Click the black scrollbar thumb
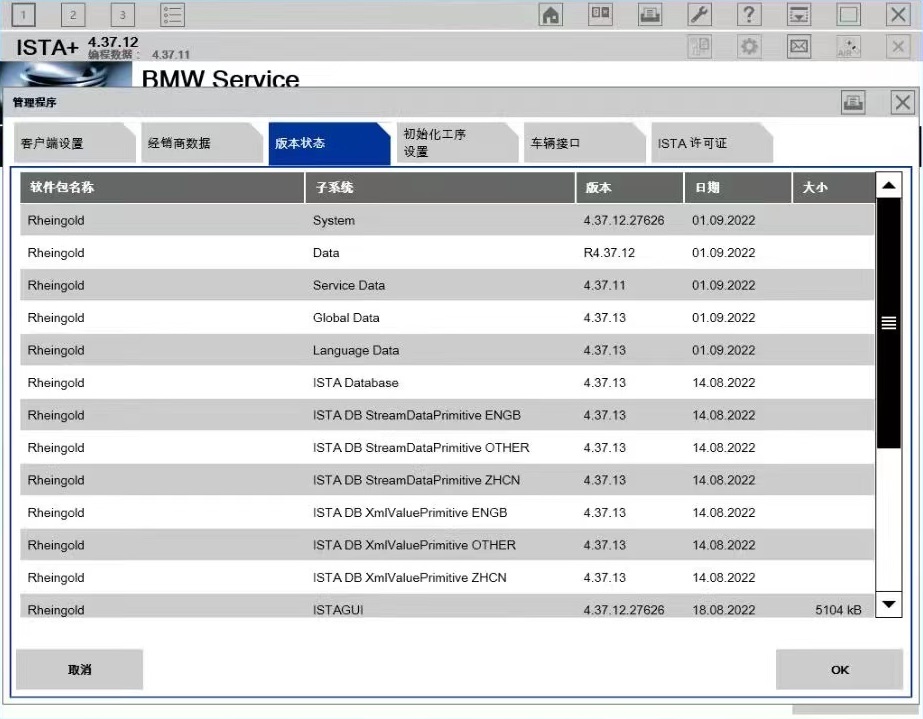 point(889,323)
